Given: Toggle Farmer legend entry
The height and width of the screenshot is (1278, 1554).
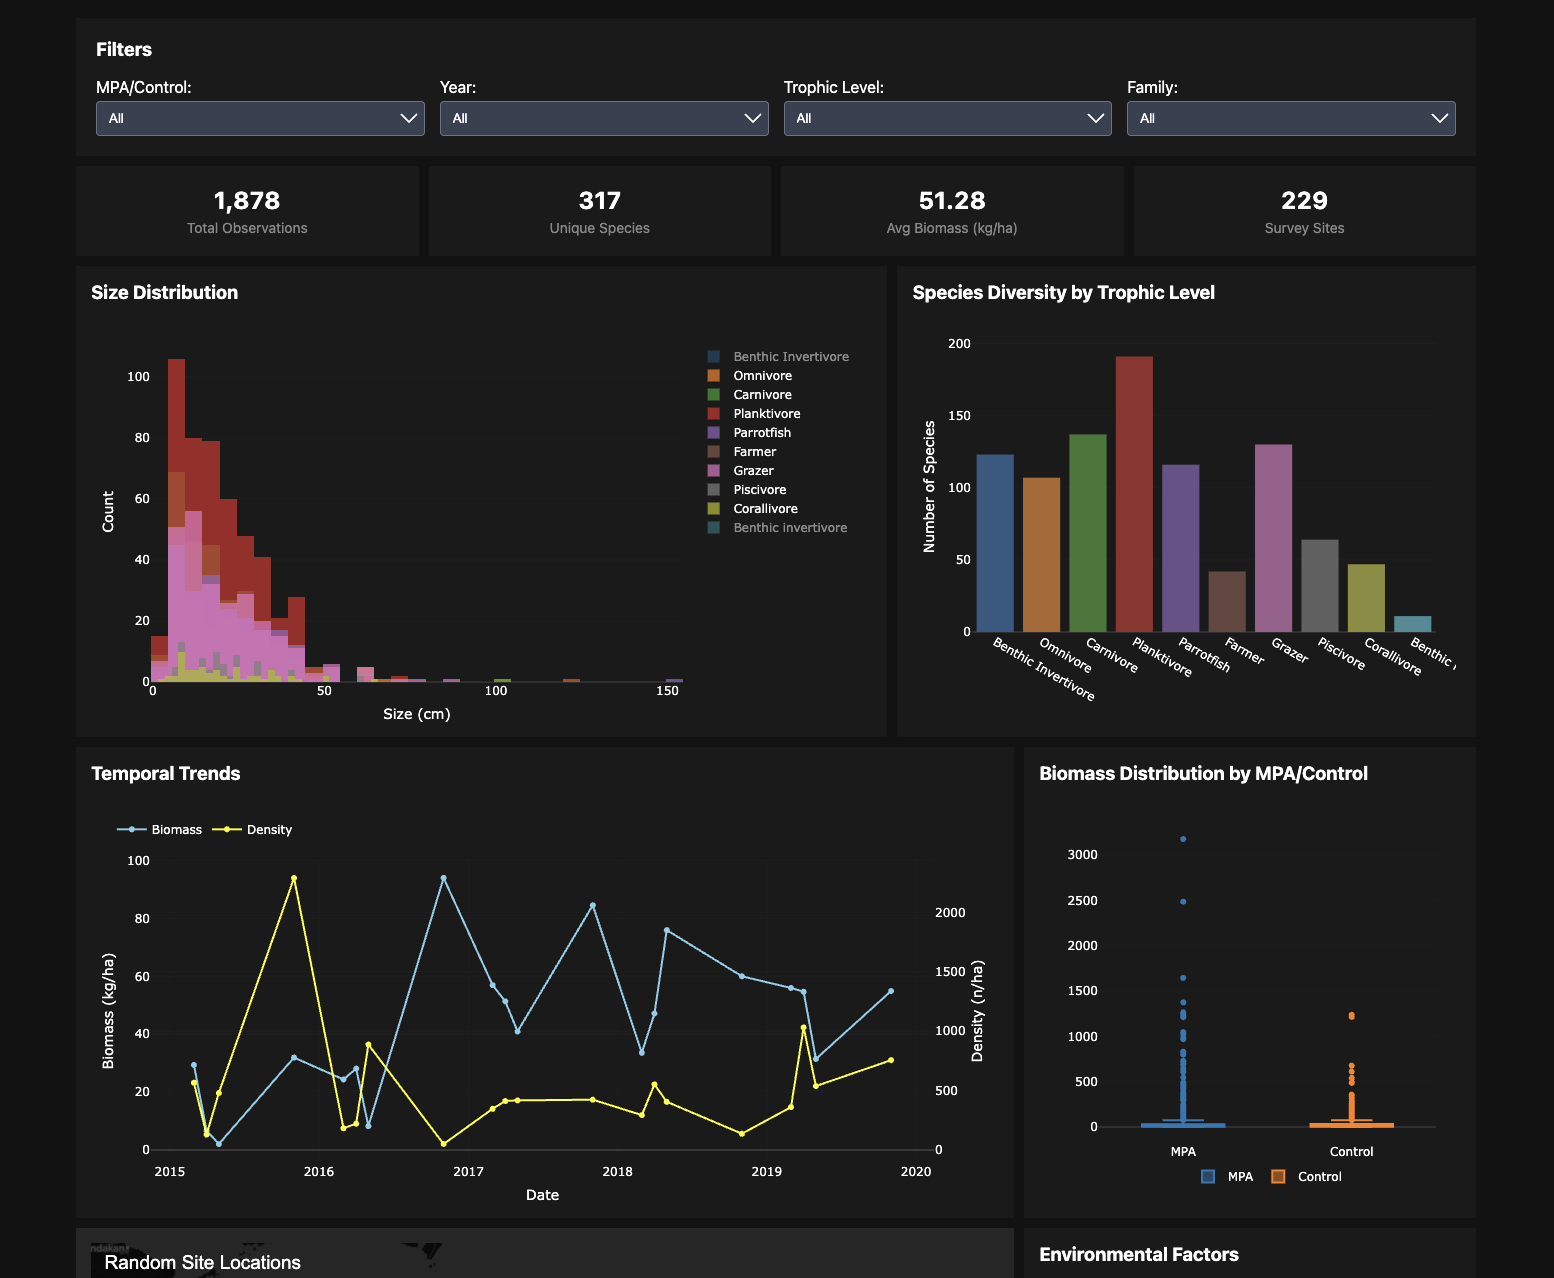Looking at the screenshot, I should [754, 452].
